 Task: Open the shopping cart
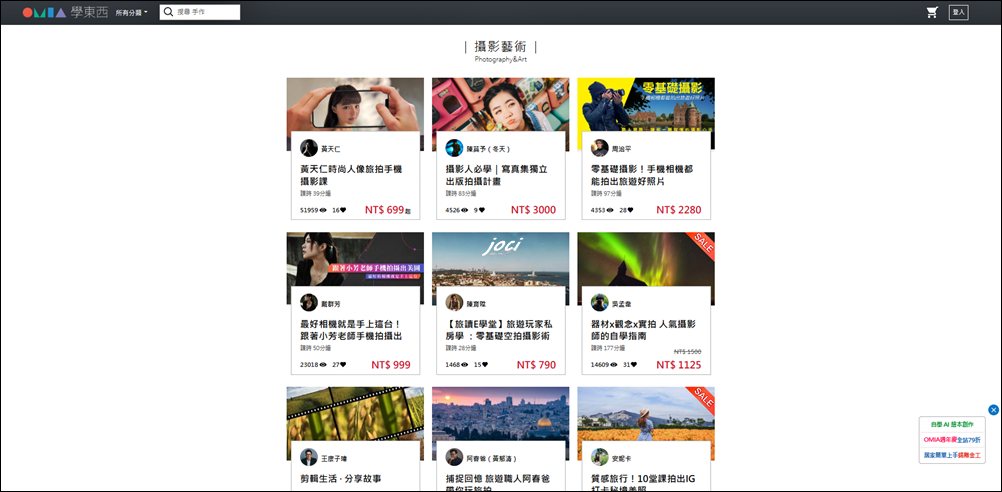tap(932, 12)
